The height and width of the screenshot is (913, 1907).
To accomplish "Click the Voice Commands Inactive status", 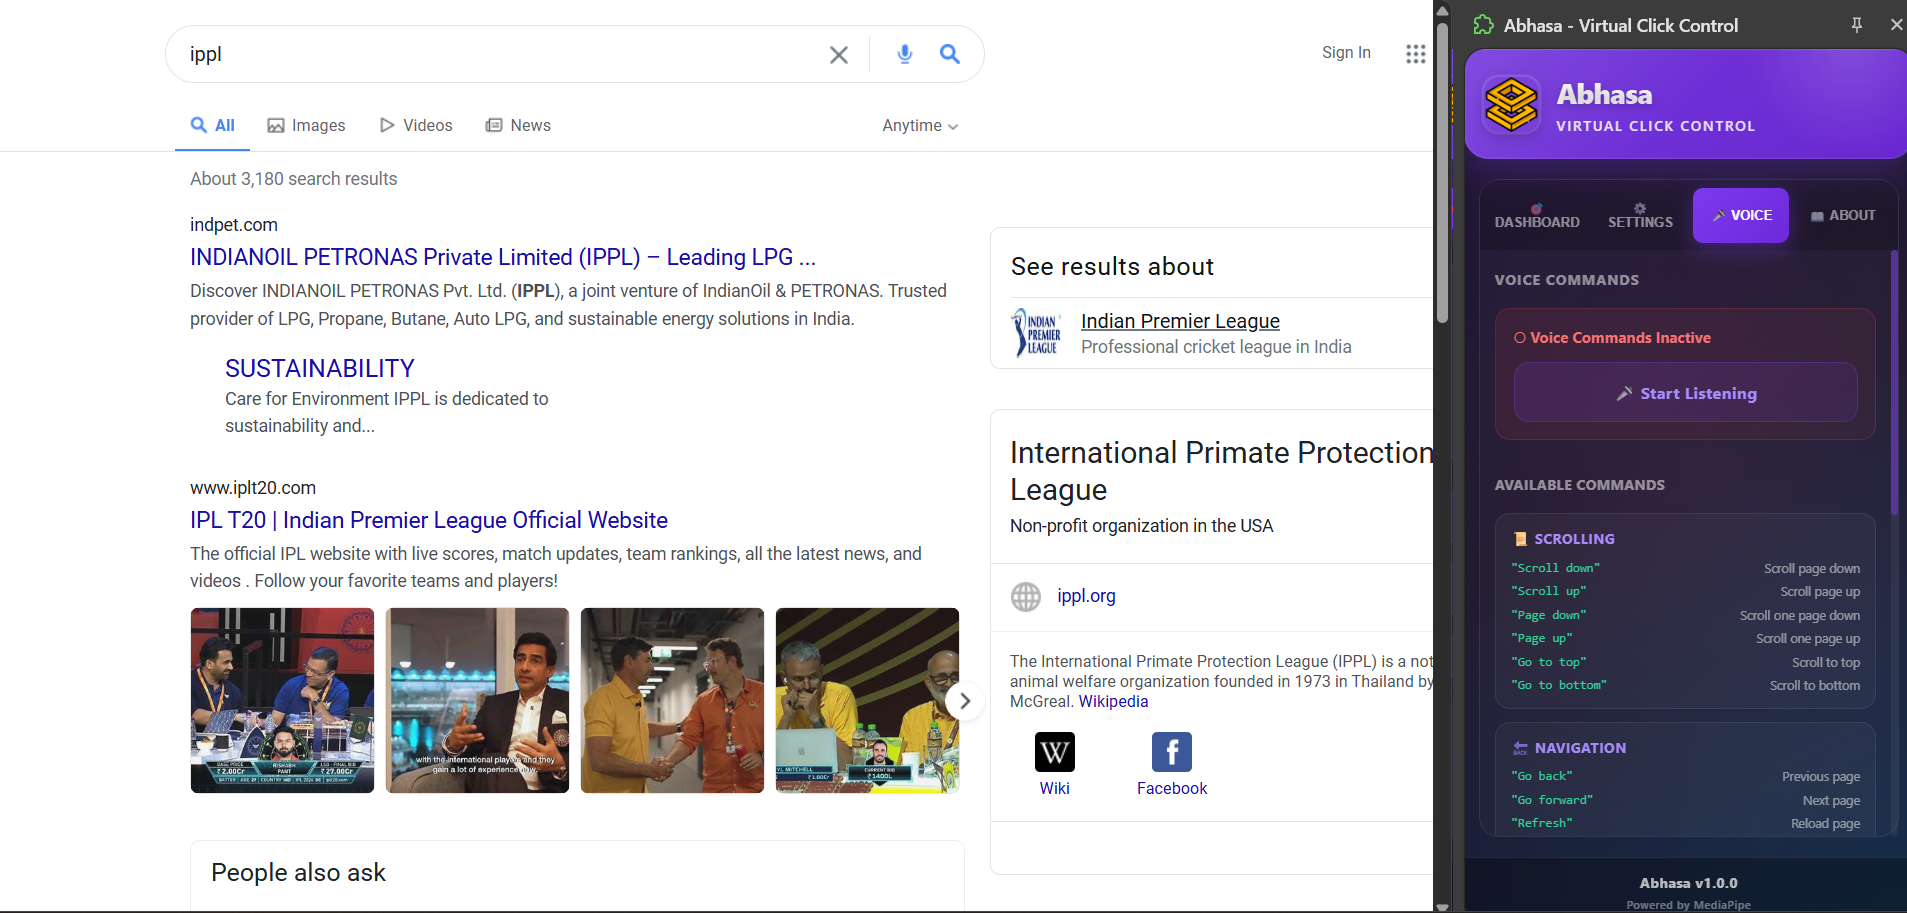I will coord(1612,338).
